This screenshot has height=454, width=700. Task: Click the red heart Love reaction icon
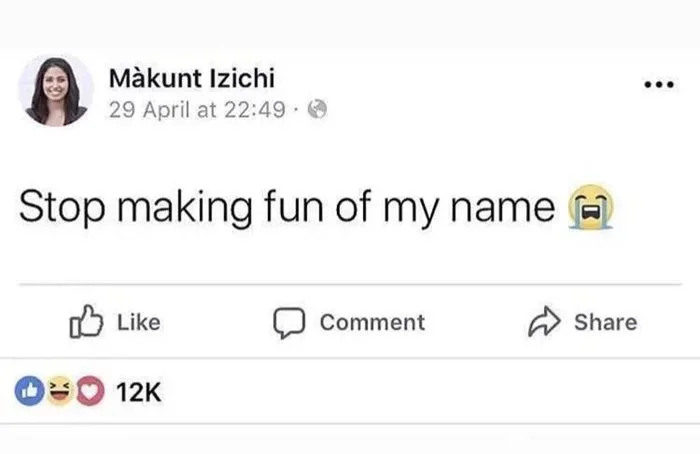(x=89, y=392)
